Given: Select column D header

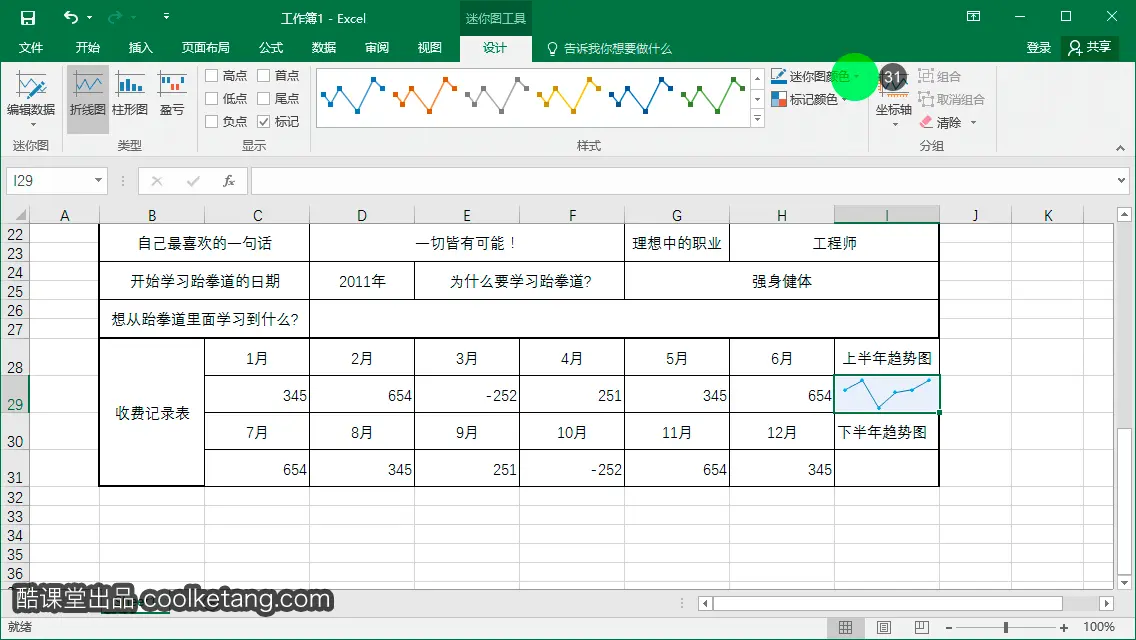Looking at the screenshot, I should pos(362,215).
